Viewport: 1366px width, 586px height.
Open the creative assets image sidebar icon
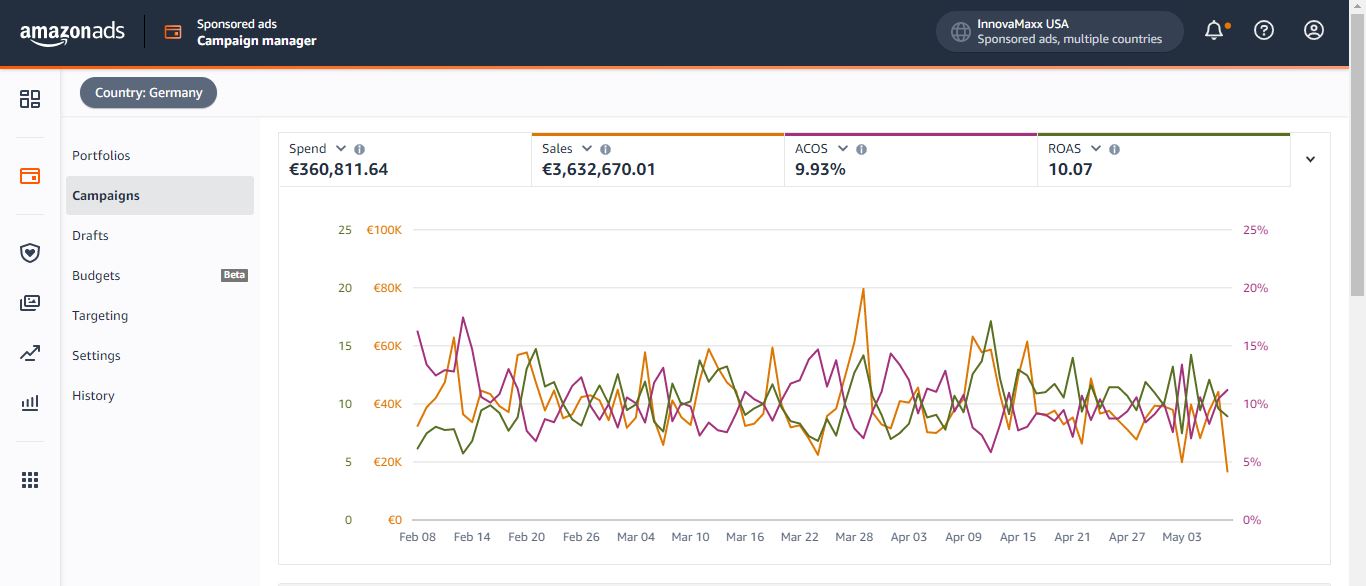click(30, 303)
